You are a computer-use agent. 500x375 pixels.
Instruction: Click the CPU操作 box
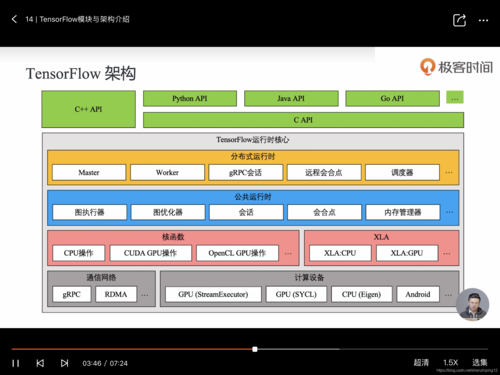79,253
